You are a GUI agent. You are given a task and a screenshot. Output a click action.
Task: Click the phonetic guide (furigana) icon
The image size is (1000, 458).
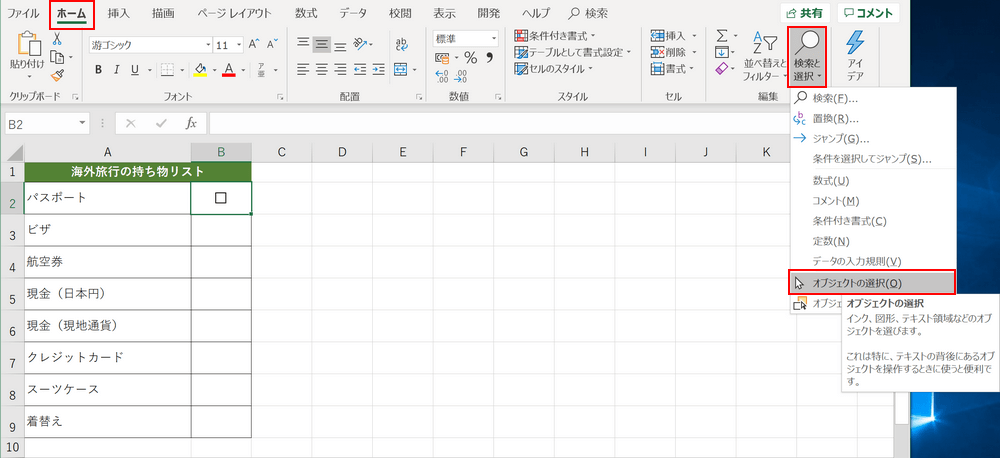coord(261,70)
